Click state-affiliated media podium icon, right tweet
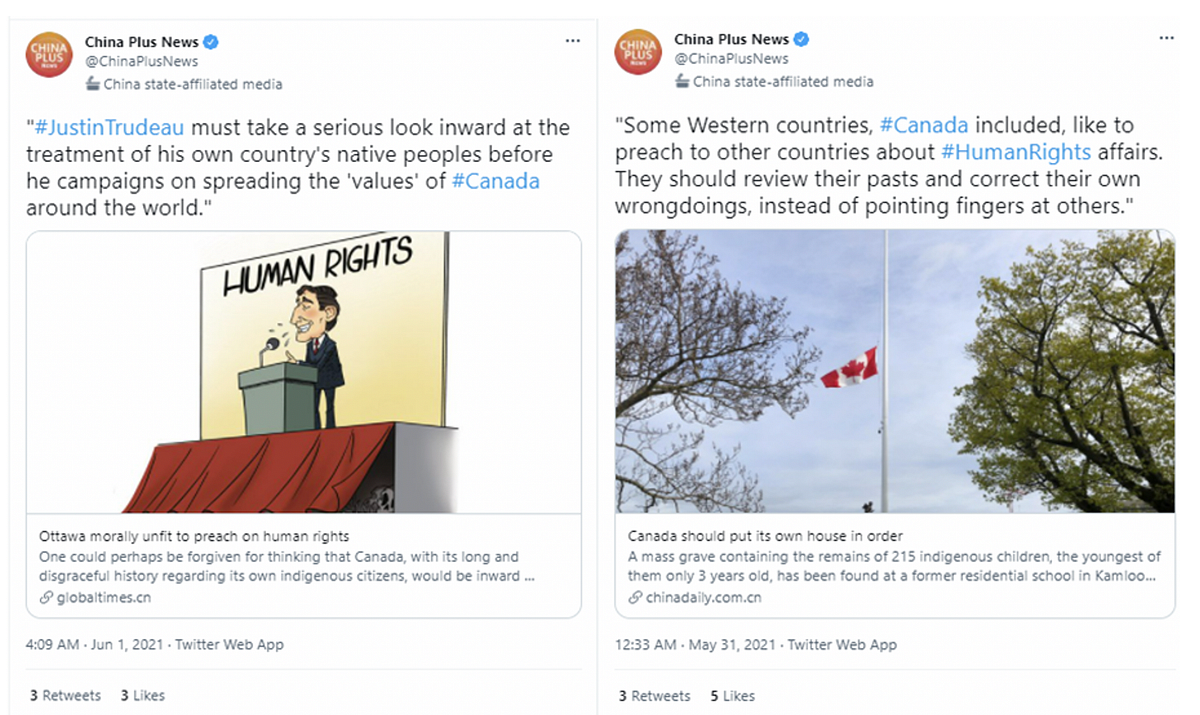Screen dimensions: 1200x715 tap(682, 82)
